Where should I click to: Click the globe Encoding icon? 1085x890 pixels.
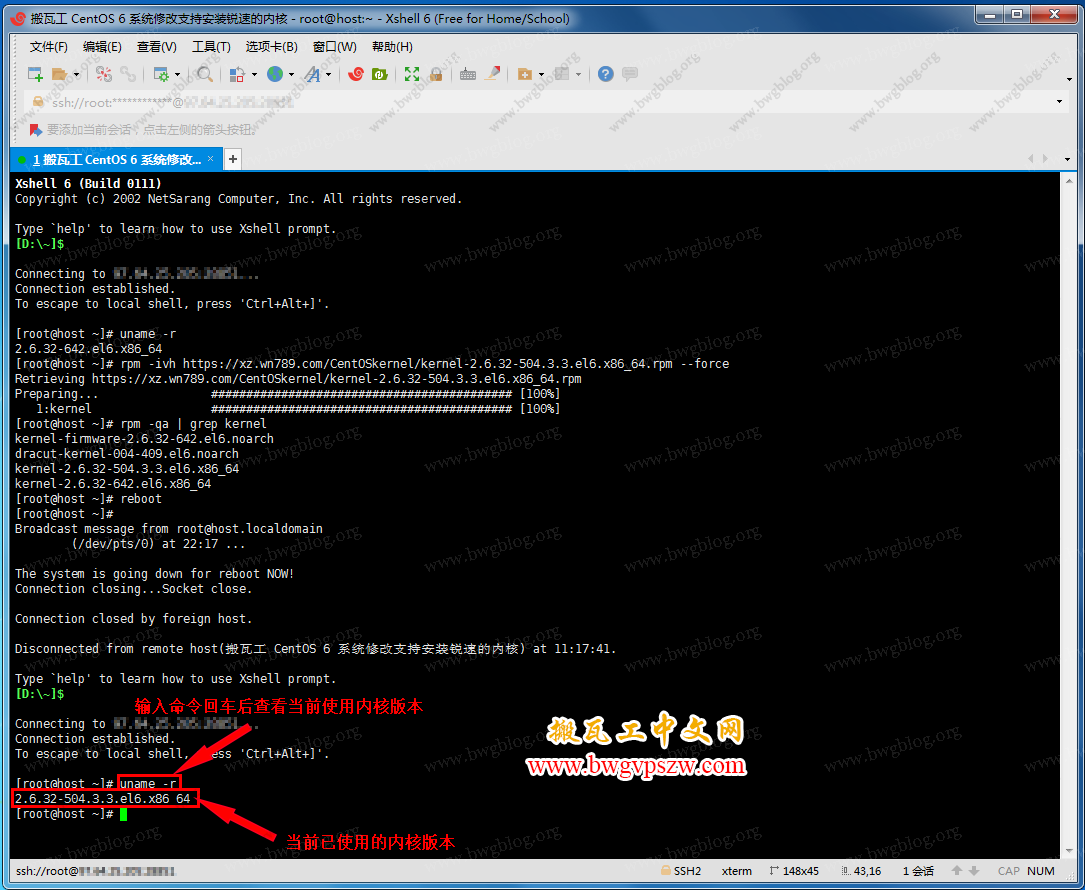(x=275, y=74)
